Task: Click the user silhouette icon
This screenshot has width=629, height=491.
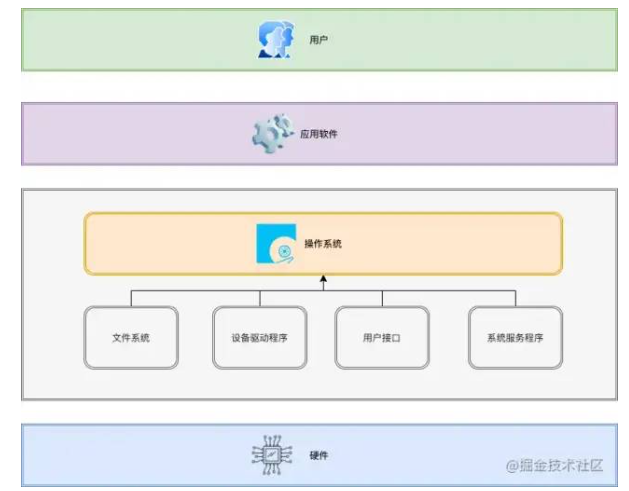Action: click(x=276, y=40)
